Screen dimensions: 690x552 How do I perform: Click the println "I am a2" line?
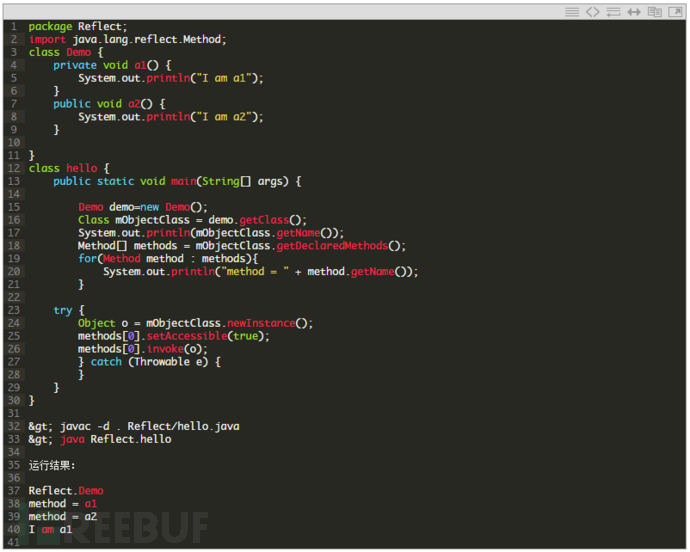pyautogui.click(x=171, y=117)
